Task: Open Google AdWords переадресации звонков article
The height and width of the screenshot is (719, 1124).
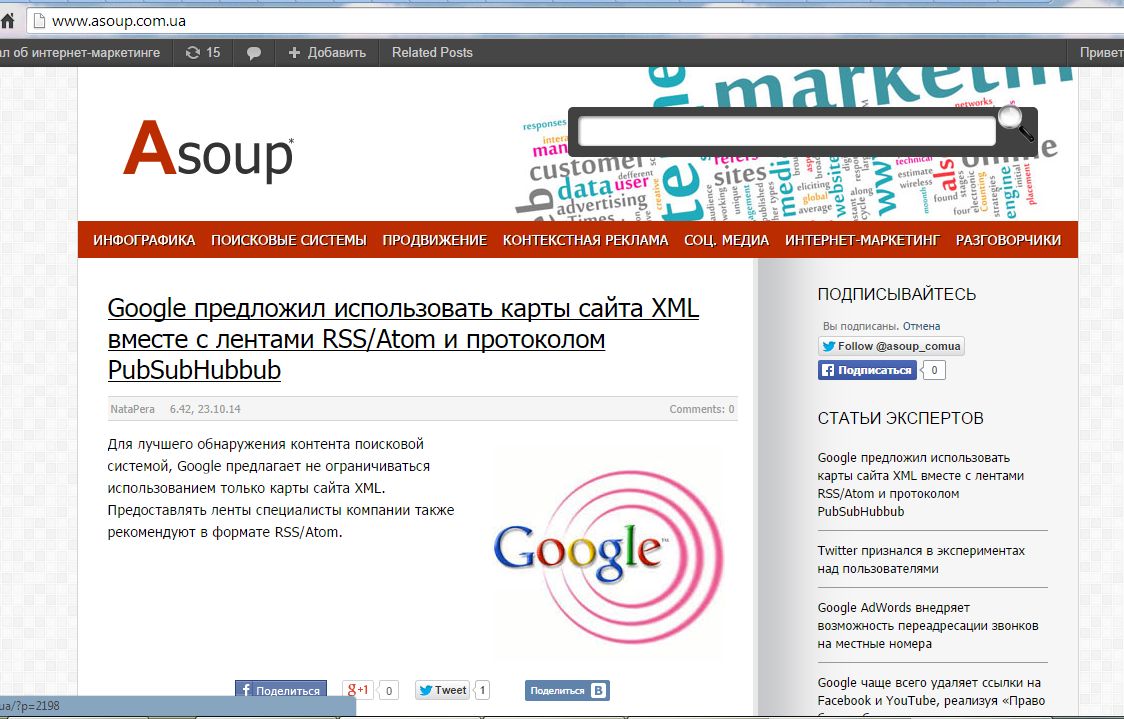Action: coord(928,626)
